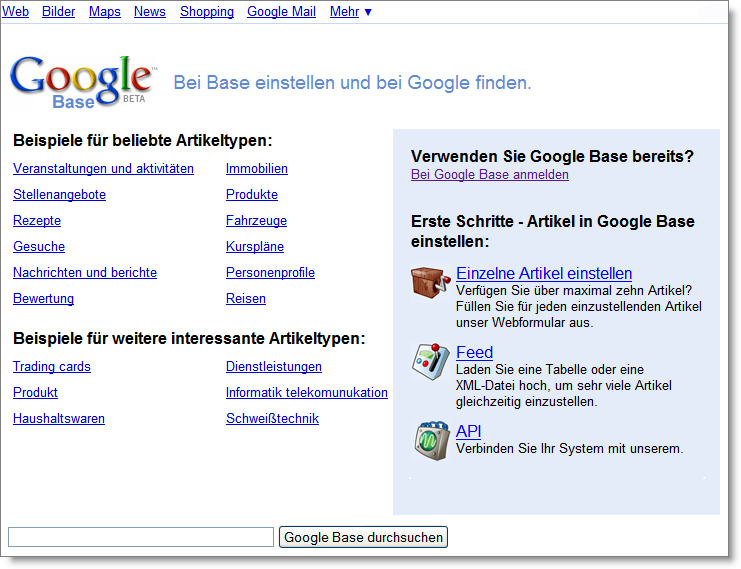This screenshot has height=569, width=741.
Task: Browse the Rezepte category
Action: [37, 221]
